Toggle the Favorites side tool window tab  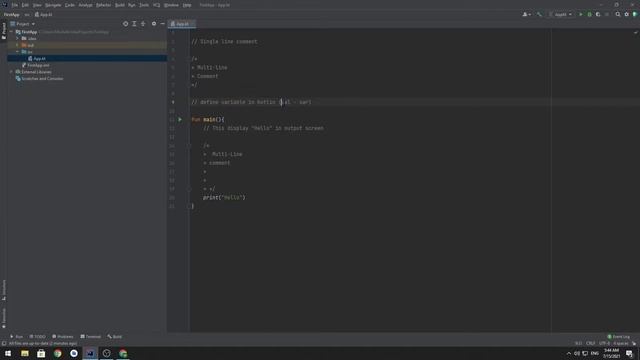click(x=4, y=318)
